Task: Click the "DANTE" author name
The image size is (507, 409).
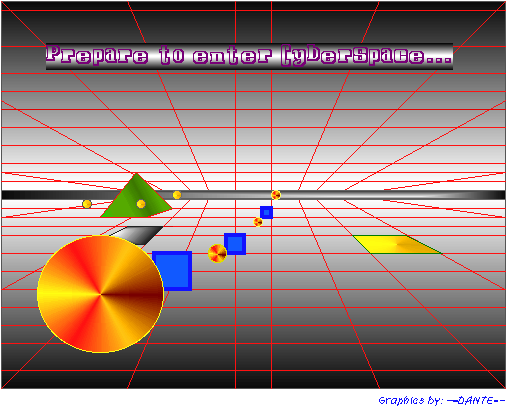Action: click(476, 400)
